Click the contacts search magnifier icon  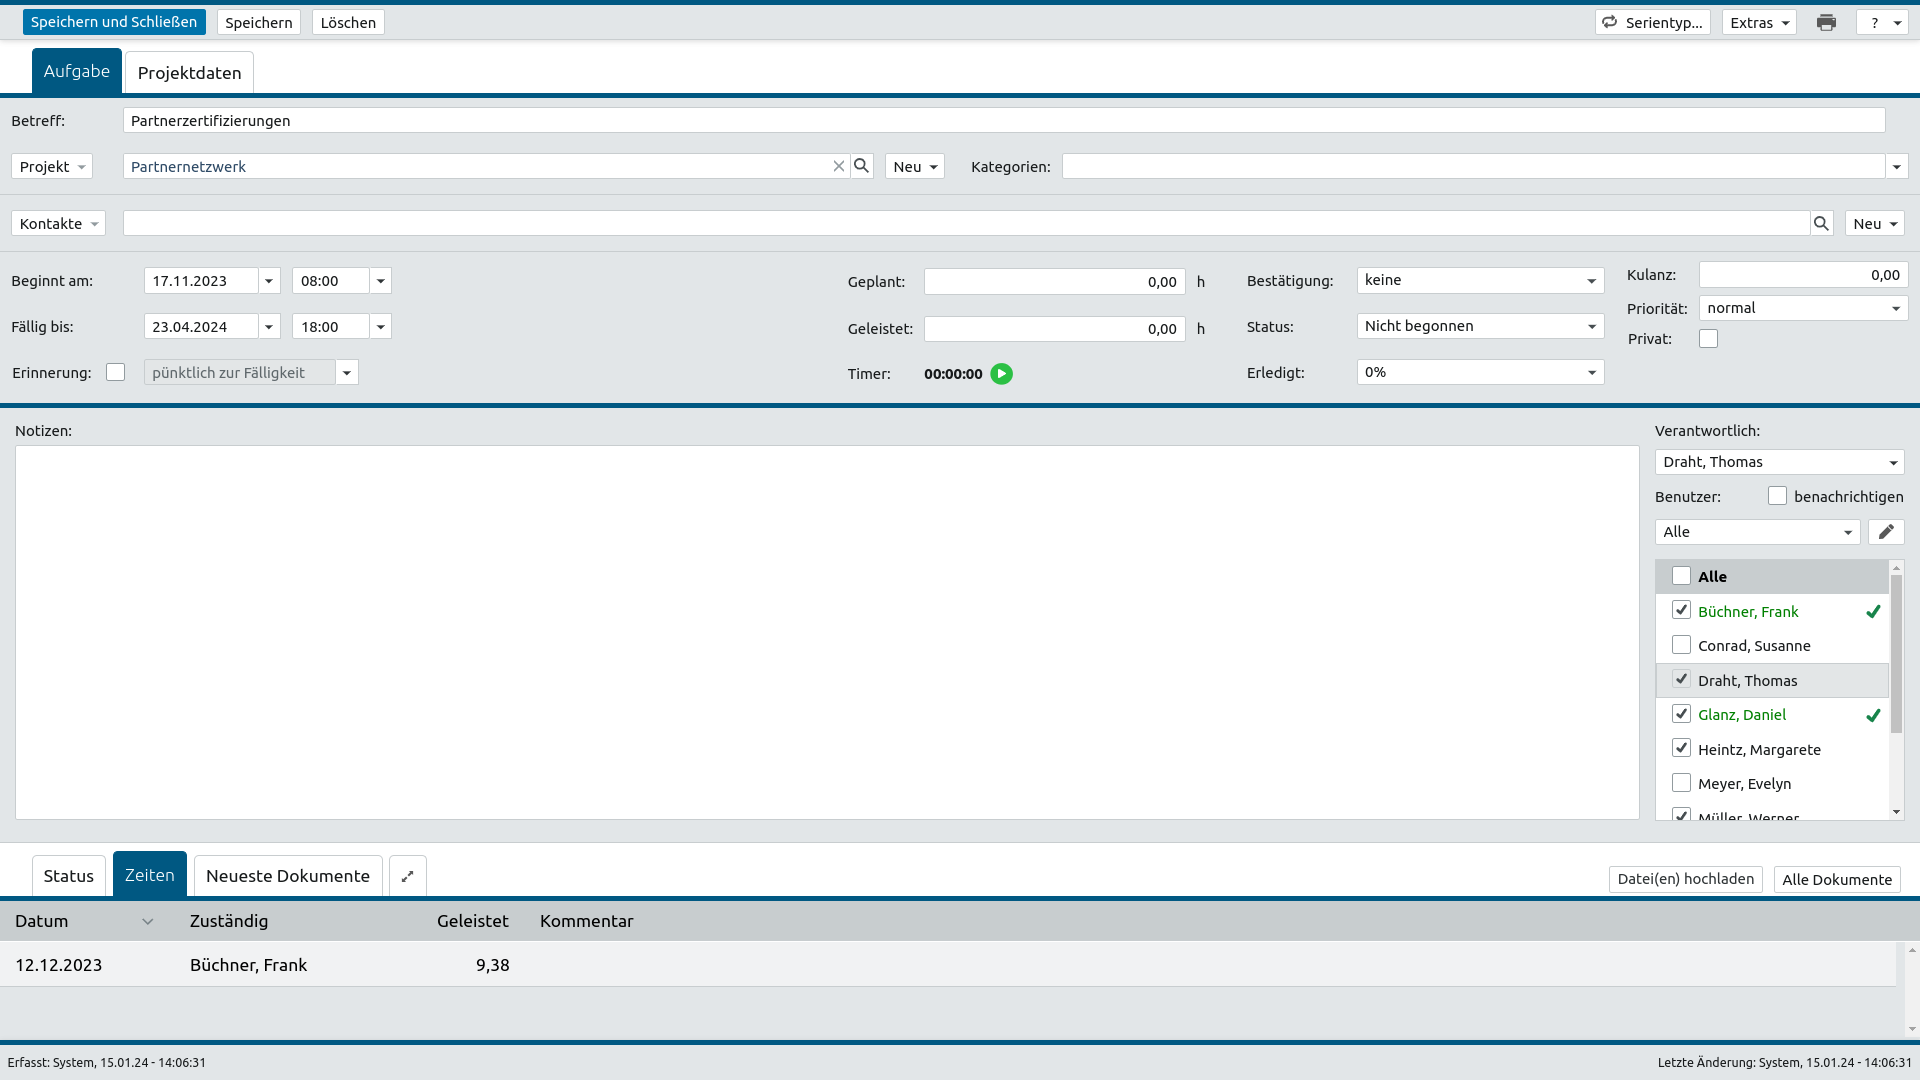pyautogui.click(x=1821, y=224)
